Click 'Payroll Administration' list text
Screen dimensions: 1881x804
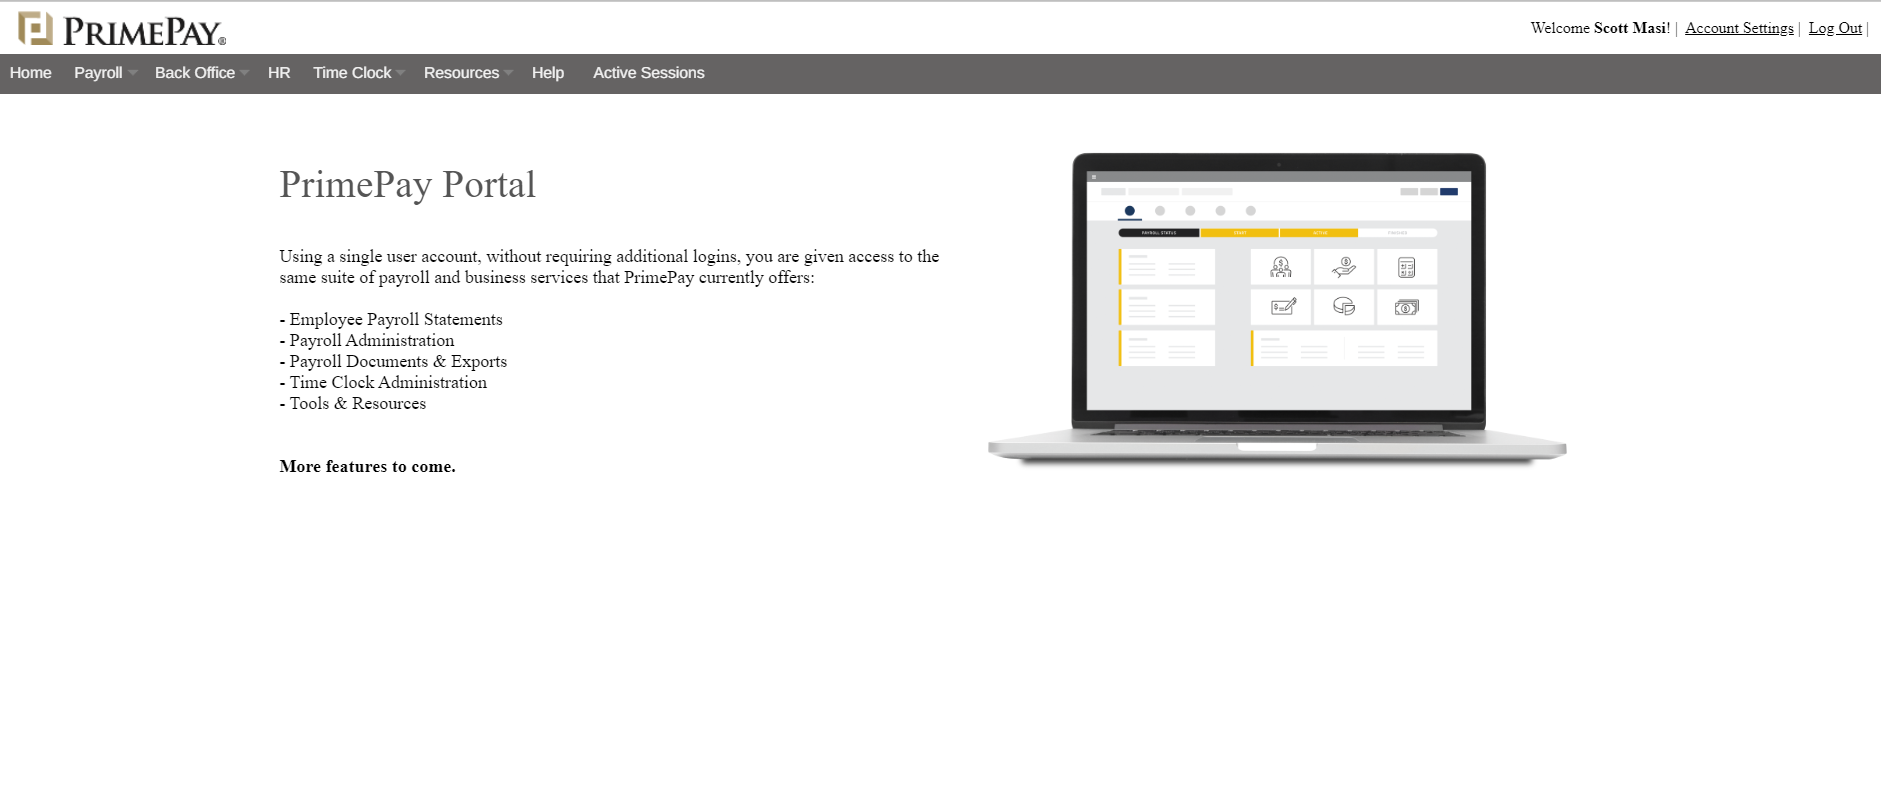[x=372, y=341]
